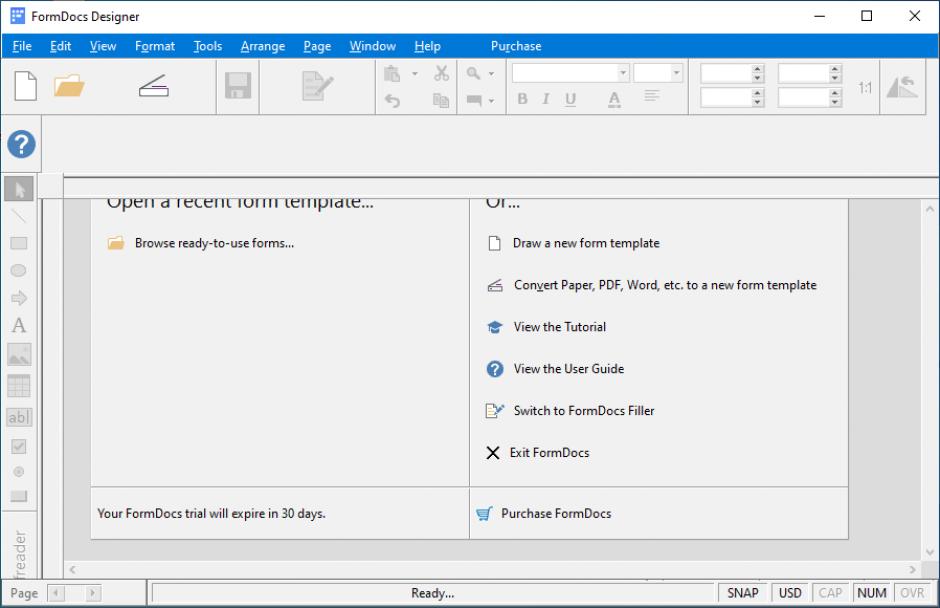Select the radio button field tool

19,472
